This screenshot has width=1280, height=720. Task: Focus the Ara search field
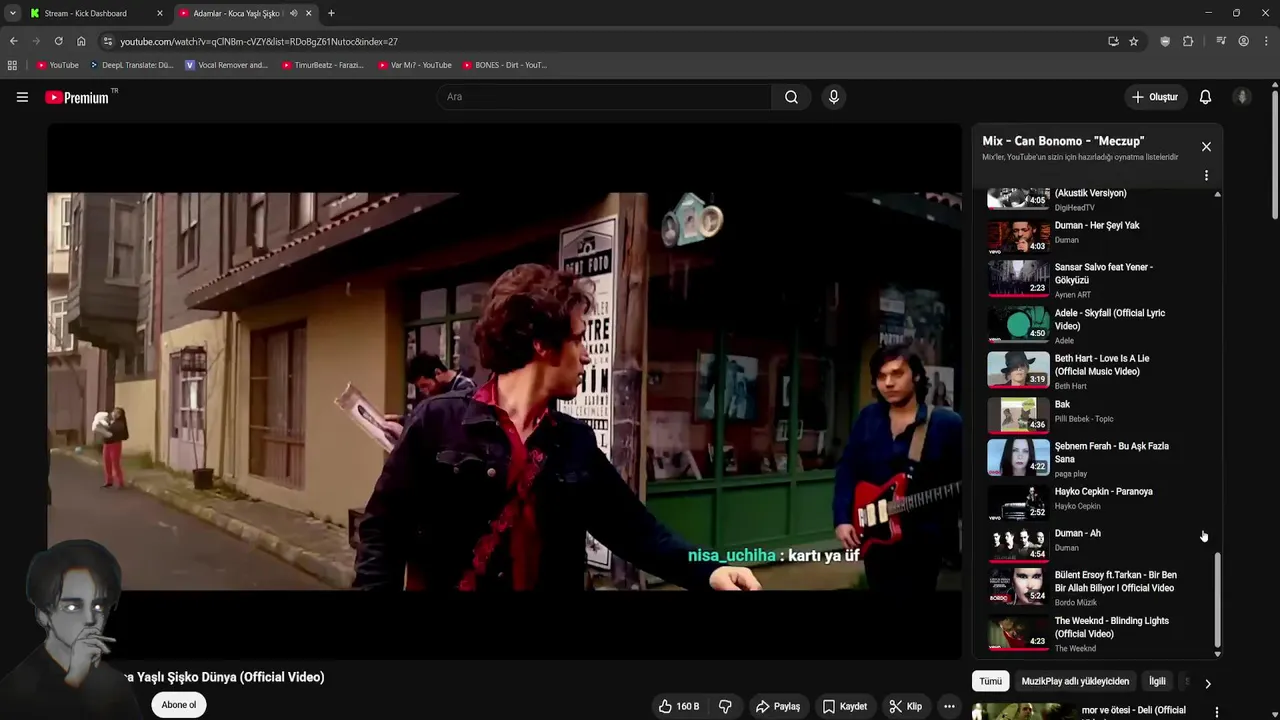click(603, 97)
